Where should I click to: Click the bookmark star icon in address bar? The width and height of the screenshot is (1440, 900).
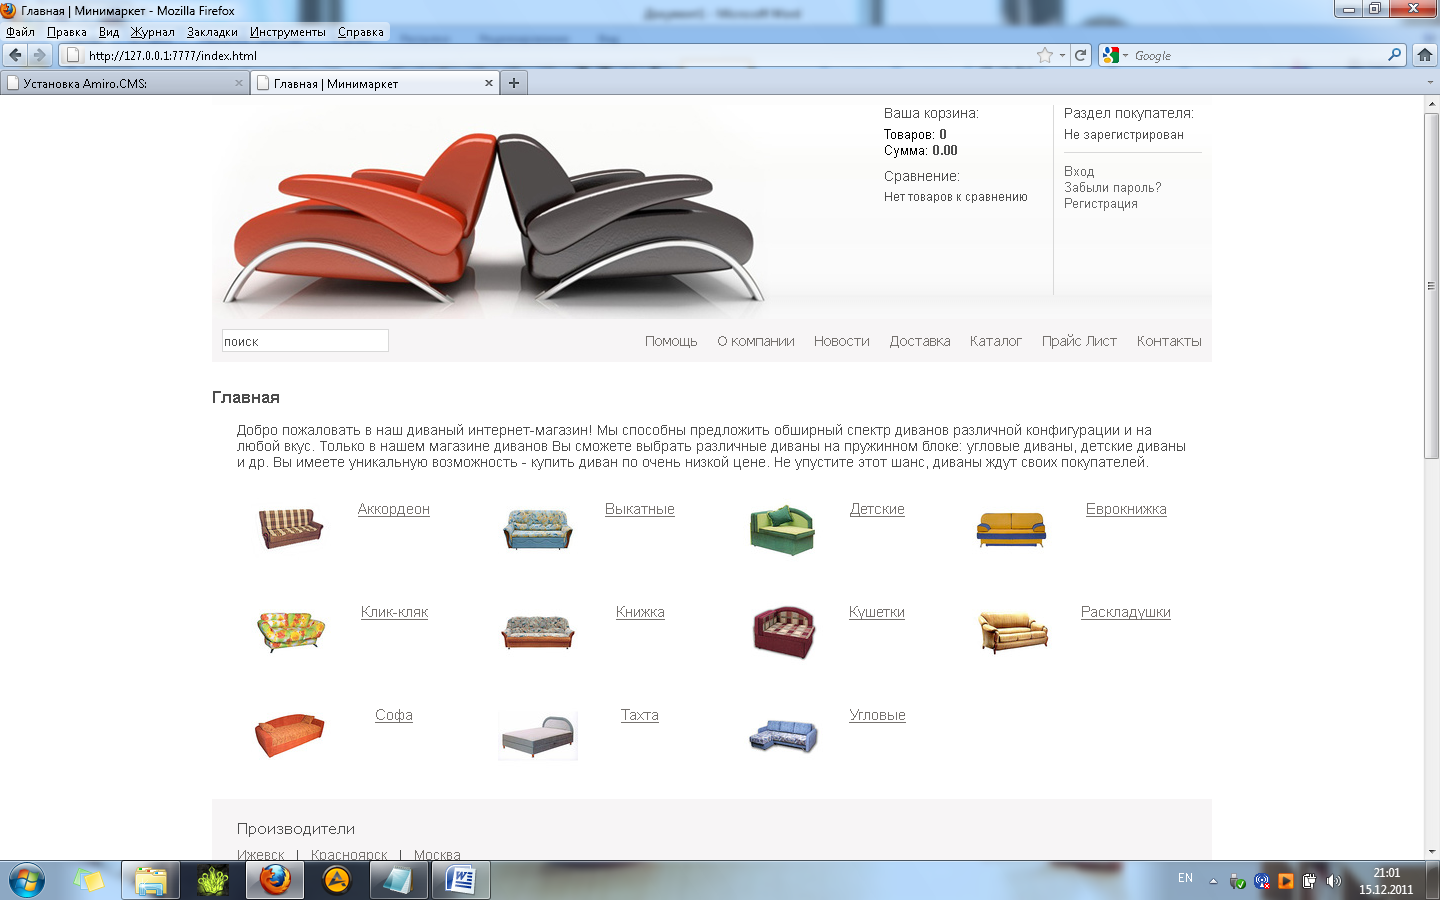click(1045, 55)
